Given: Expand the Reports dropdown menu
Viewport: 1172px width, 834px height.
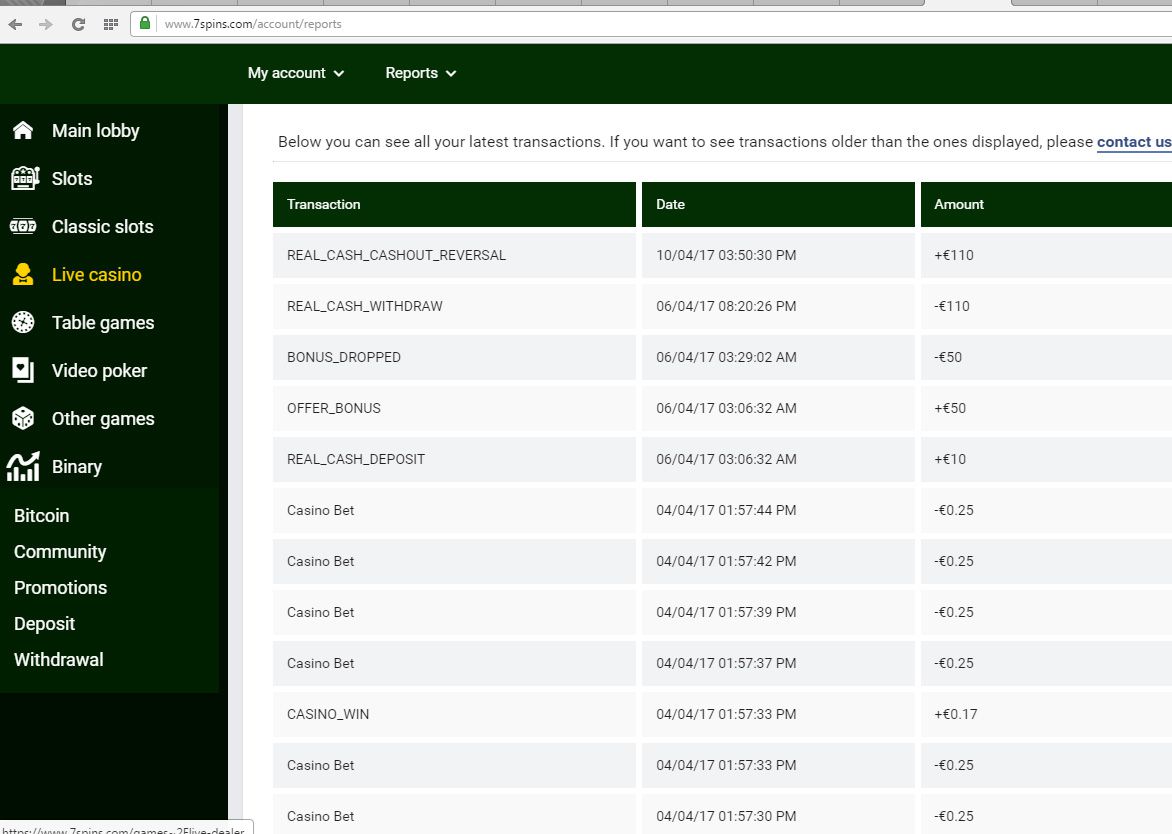Looking at the screenshot, I should pos(421,73).
